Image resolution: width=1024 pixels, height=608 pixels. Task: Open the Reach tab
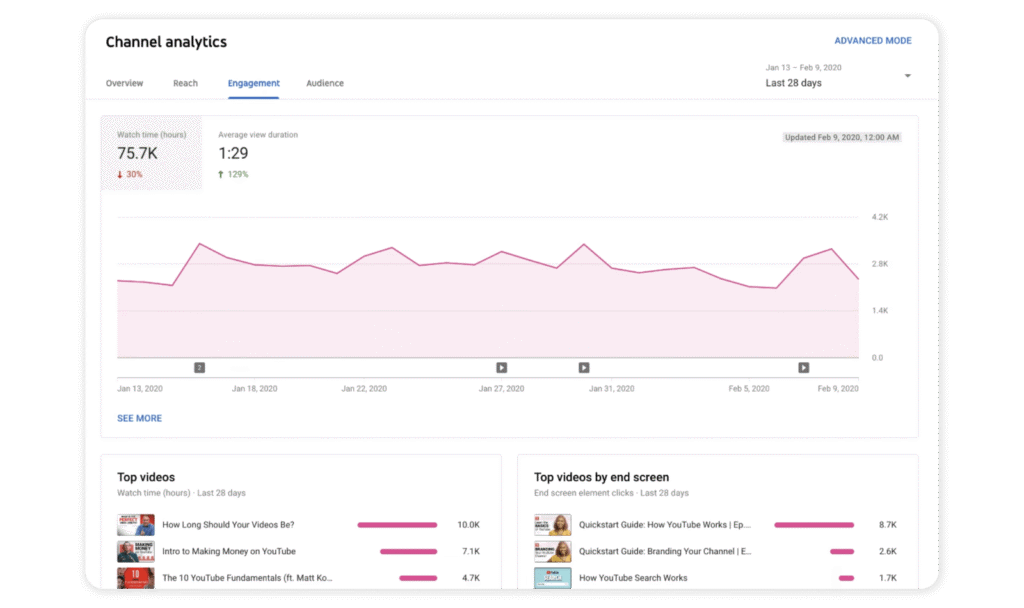point(185,83)
